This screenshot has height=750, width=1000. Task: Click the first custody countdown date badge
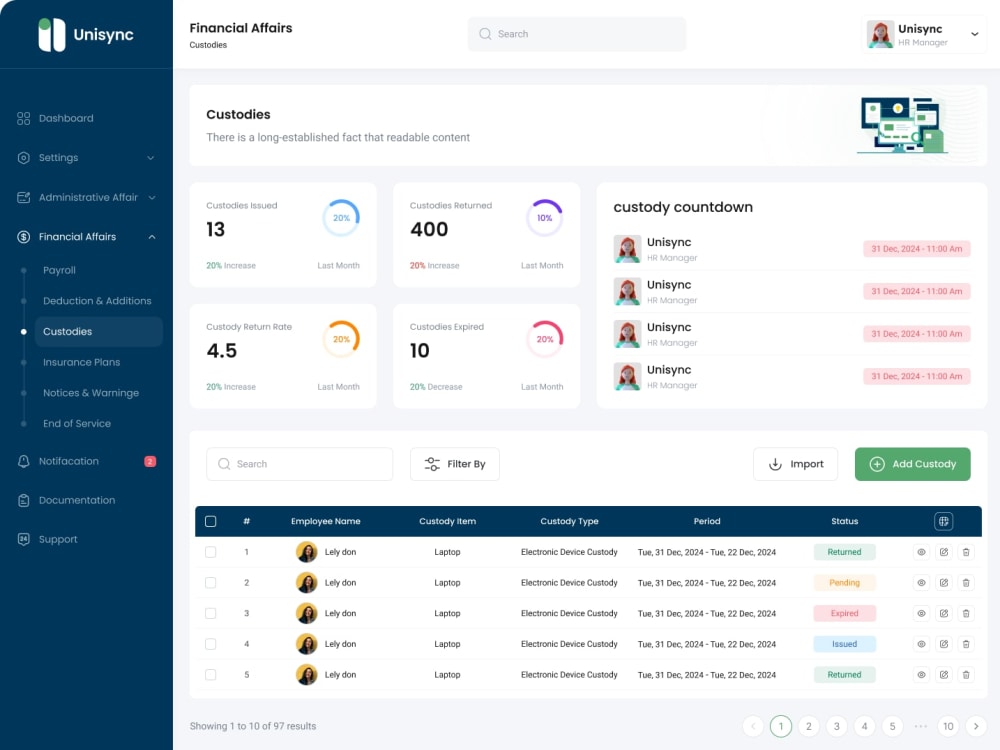916,249
